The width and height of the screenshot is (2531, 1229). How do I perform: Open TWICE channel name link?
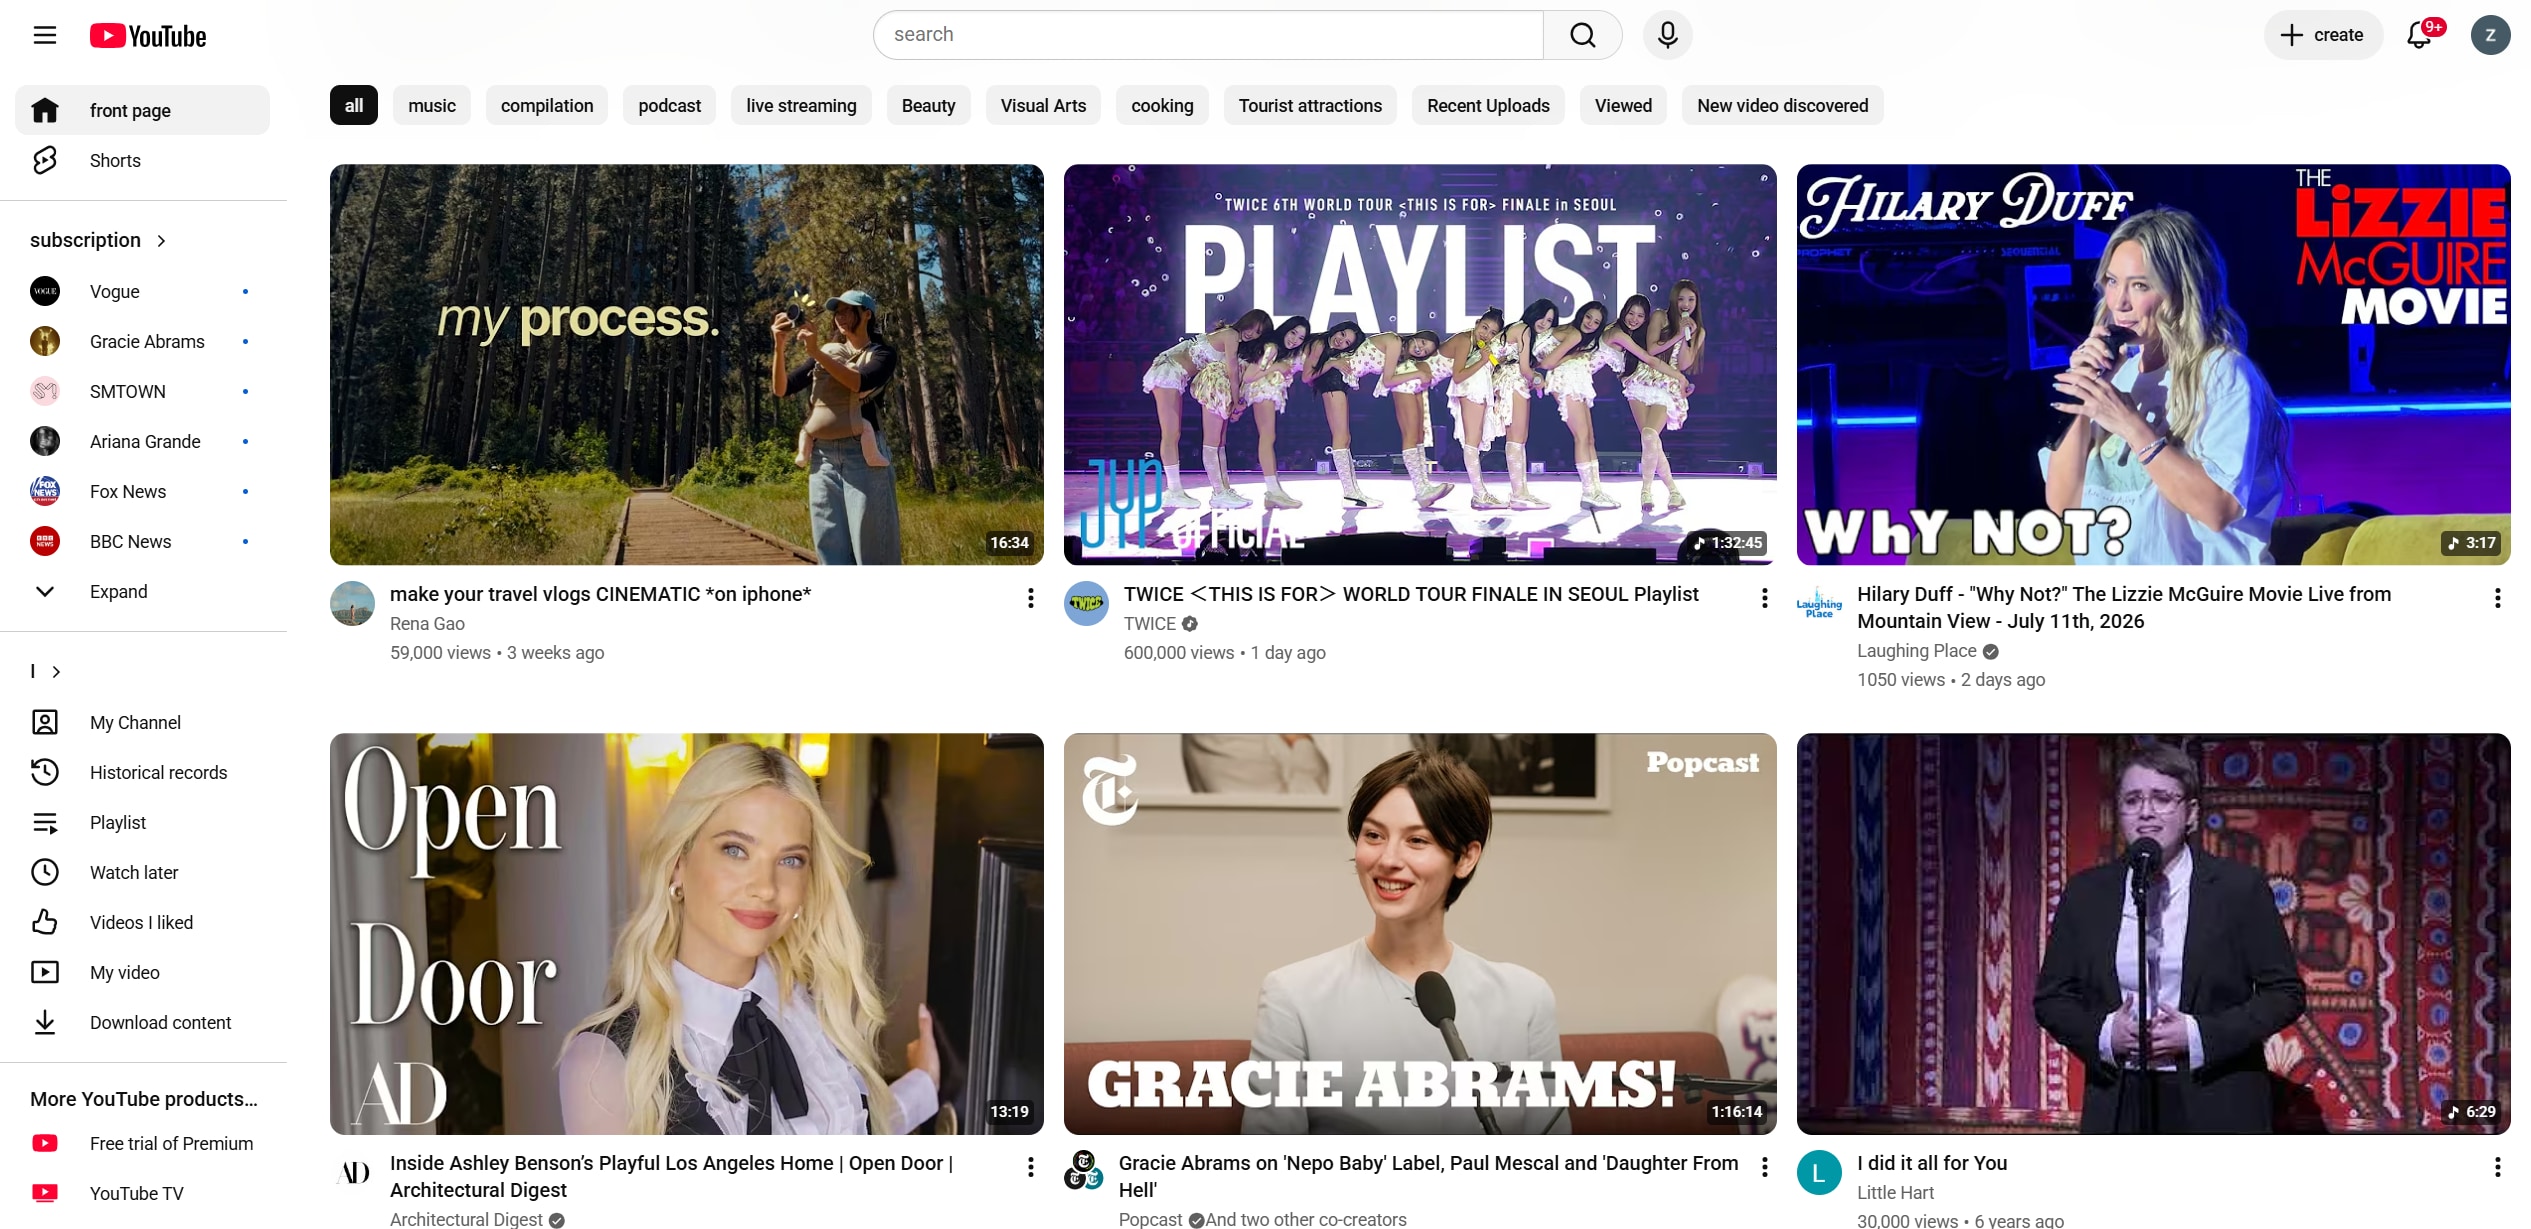(1149, 624)
